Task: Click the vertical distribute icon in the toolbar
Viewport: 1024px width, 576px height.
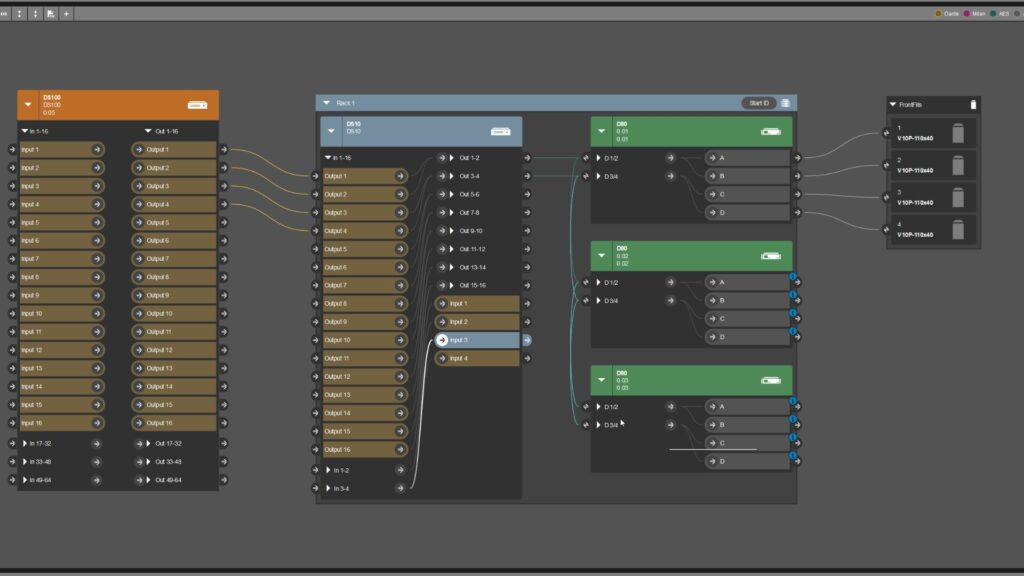Action: click(19, 13)
